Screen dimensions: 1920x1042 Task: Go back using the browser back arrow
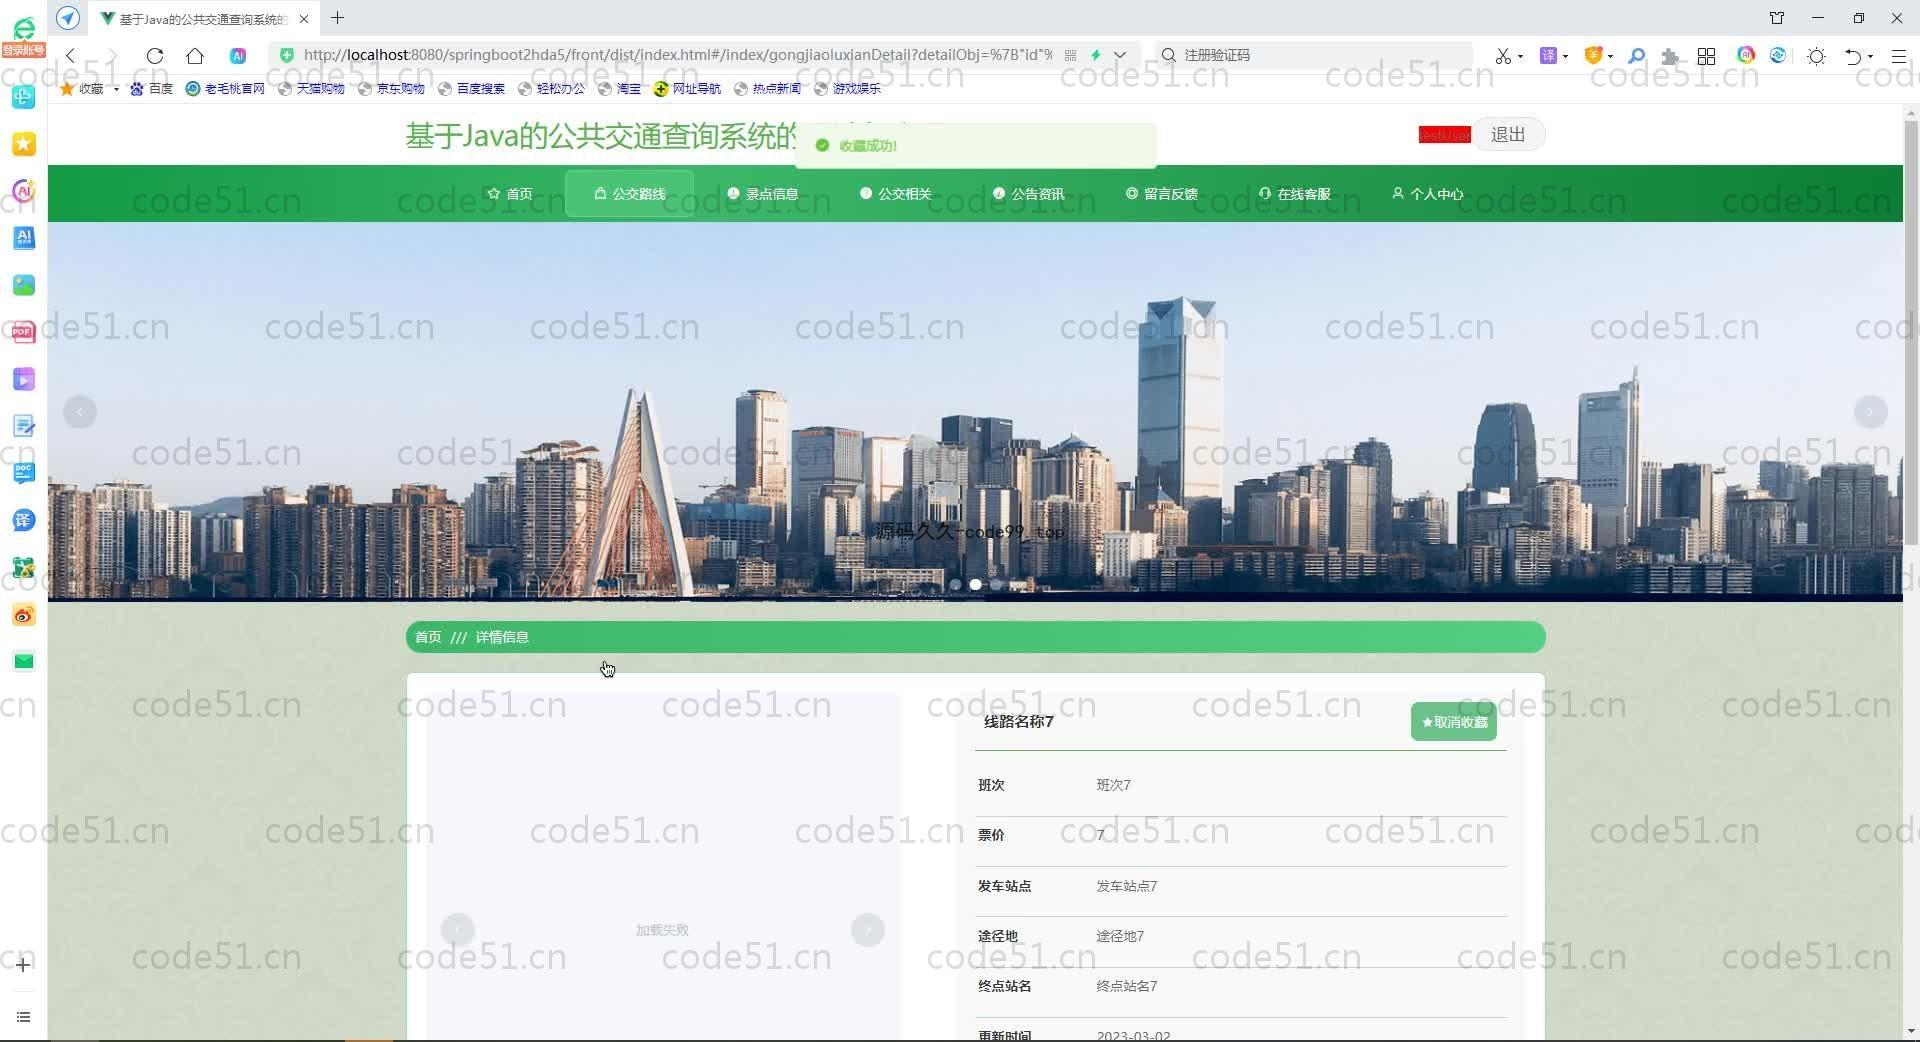tap(71, 56)
